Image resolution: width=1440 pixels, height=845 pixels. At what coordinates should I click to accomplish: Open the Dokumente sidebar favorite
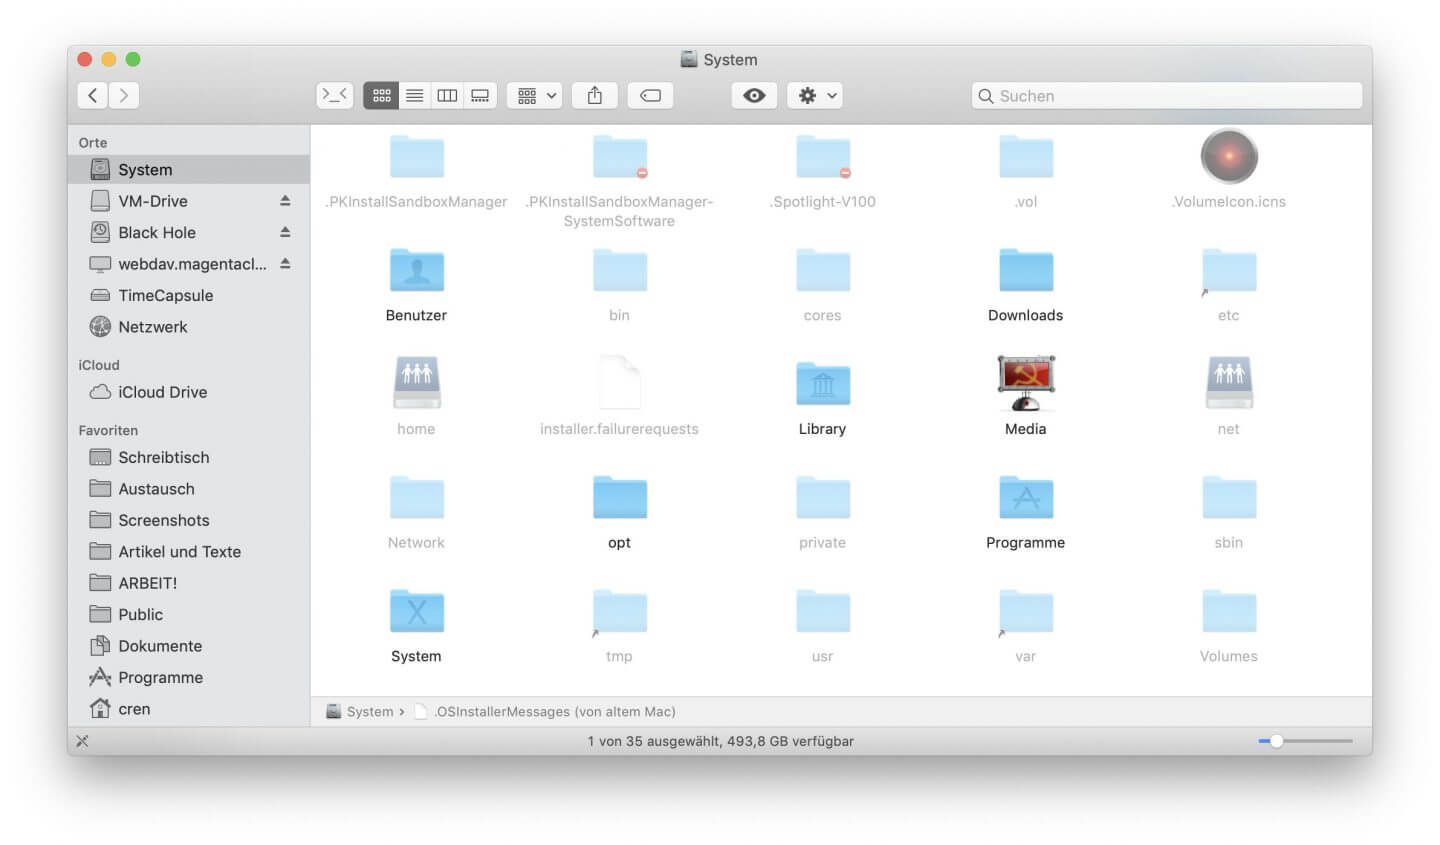[189, 646]
